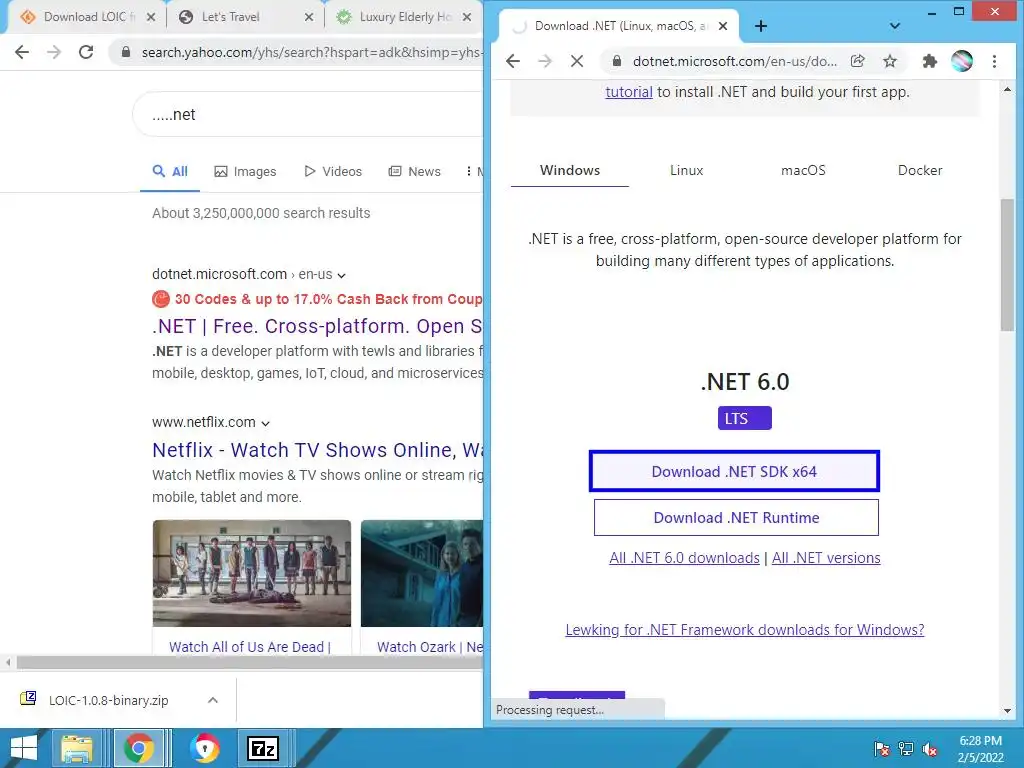Reload the Yahoo search page
This screenshot has width=1024, height=768.
(86, 52)
